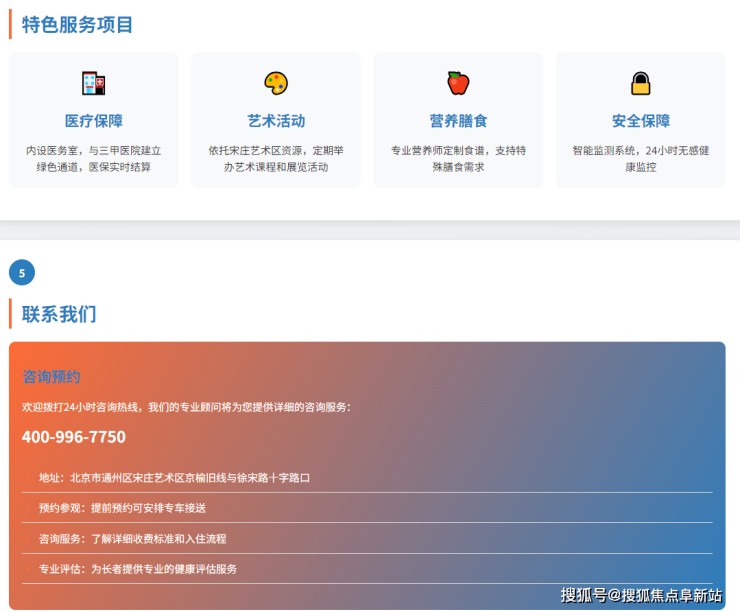The width and height of the screenshot is (740, 612).
Task: Click the 24小时咨询热线 welcome text
Action: [x=186, y=407]
